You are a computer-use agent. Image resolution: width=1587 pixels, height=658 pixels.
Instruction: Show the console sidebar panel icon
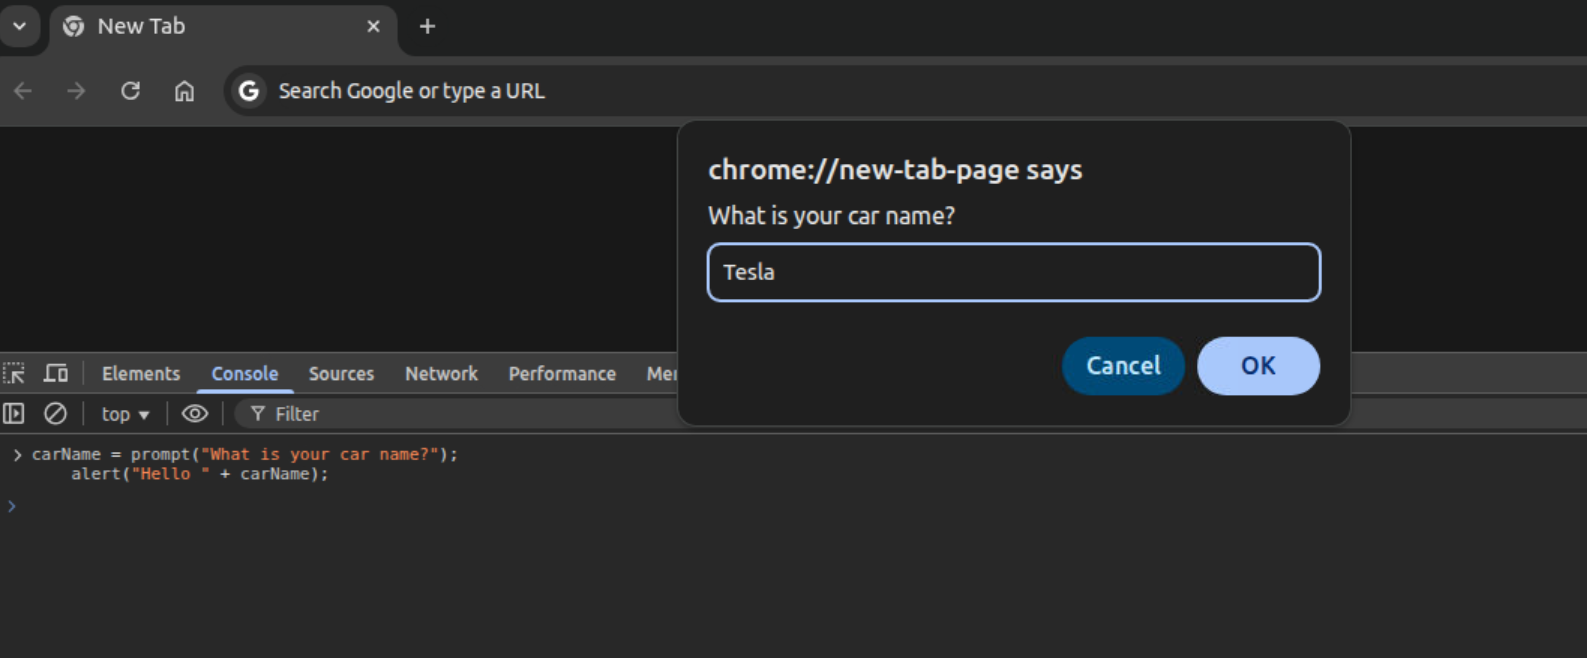coord(14,413)
